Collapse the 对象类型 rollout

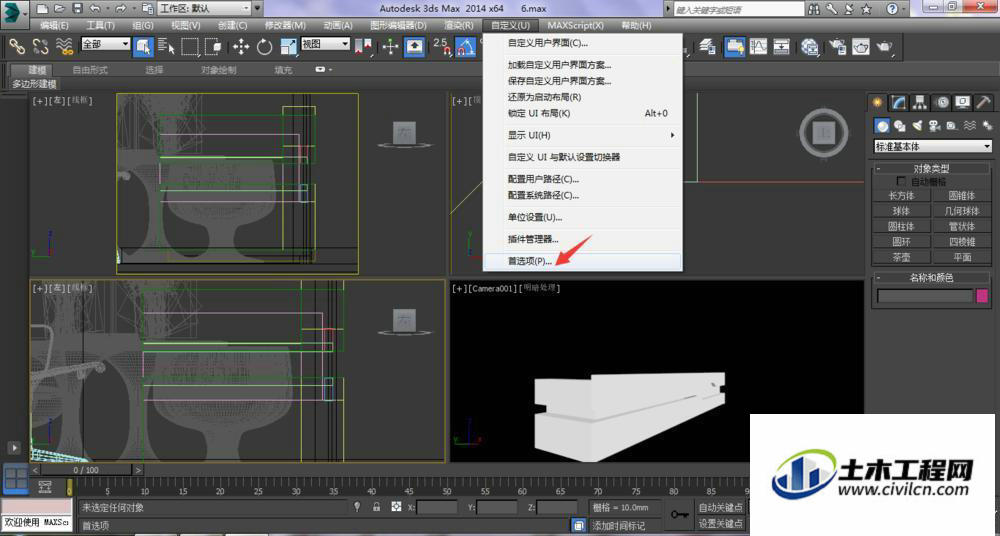(931, 168)
